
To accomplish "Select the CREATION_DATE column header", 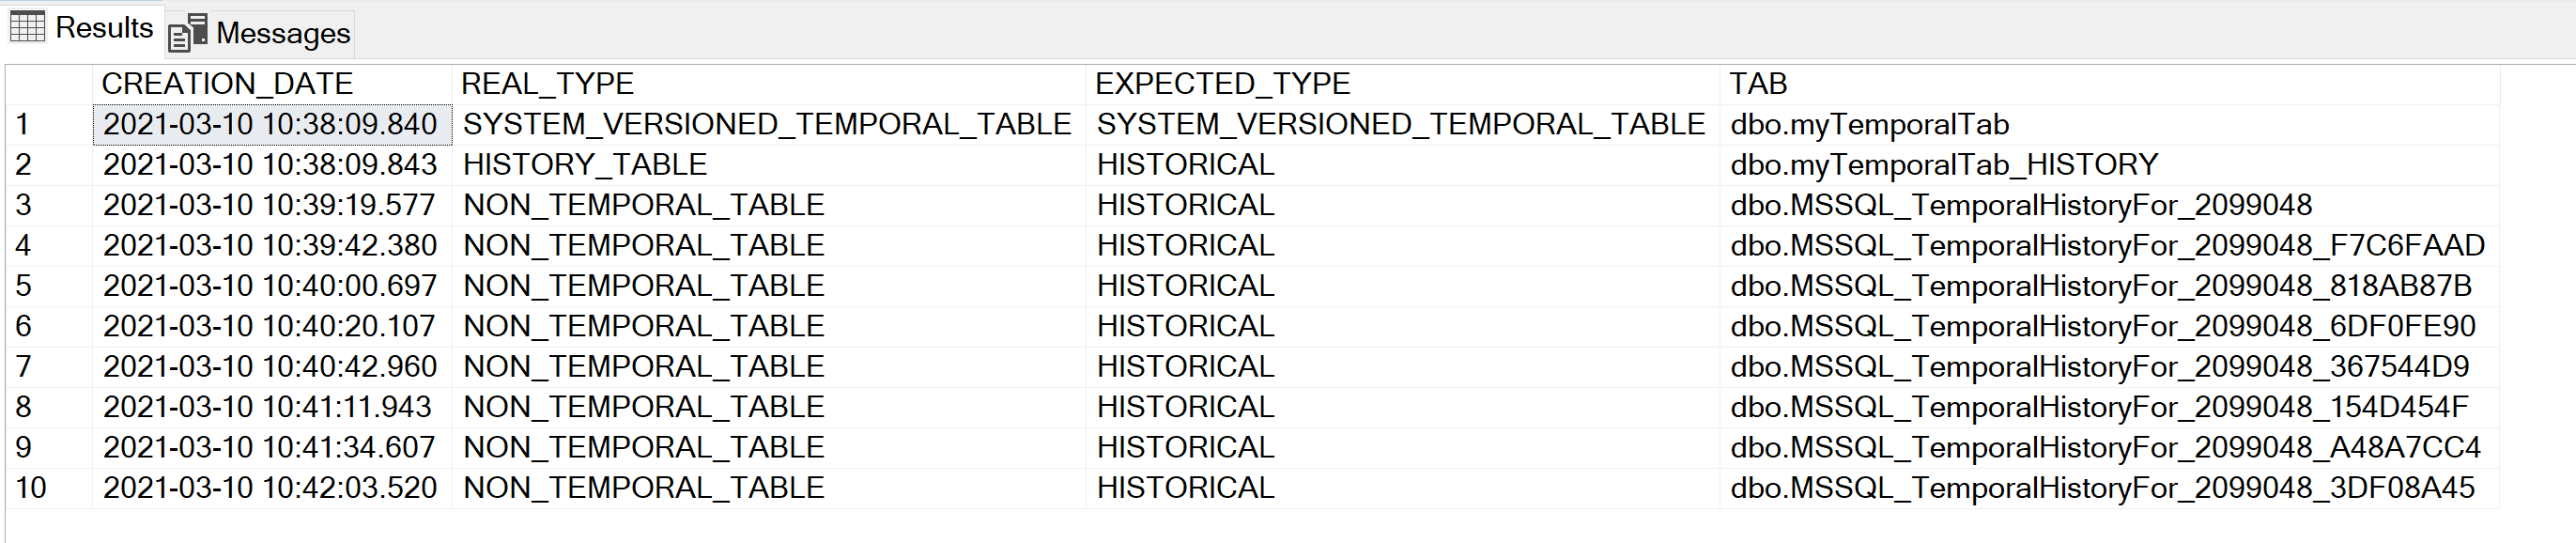I will (227, 84).
